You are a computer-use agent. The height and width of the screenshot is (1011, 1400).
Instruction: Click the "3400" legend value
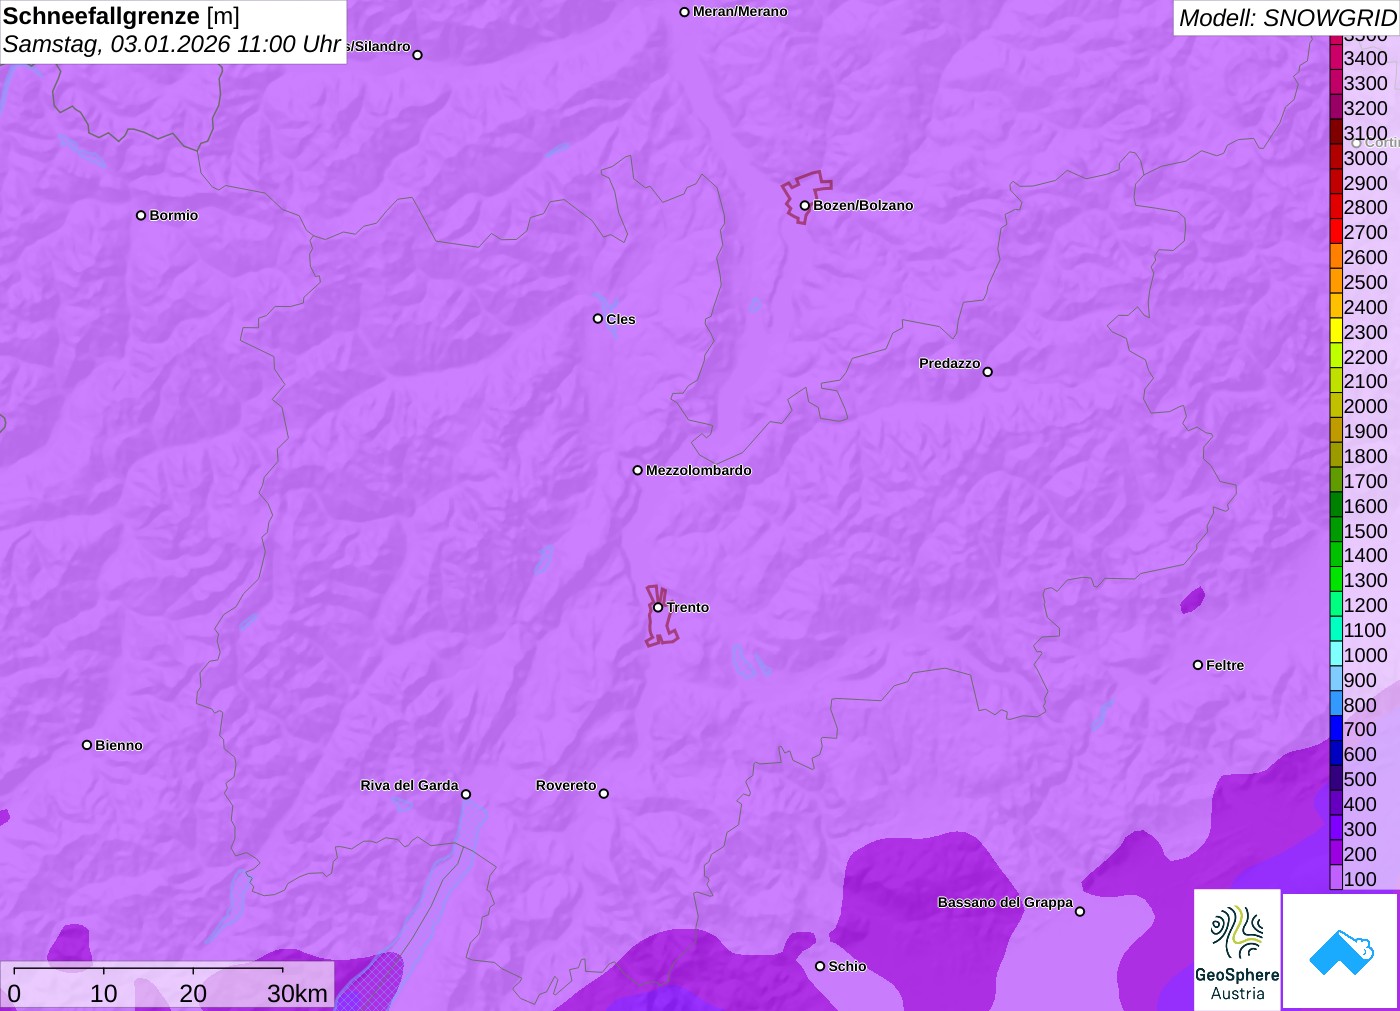(x=1365, y=58)
